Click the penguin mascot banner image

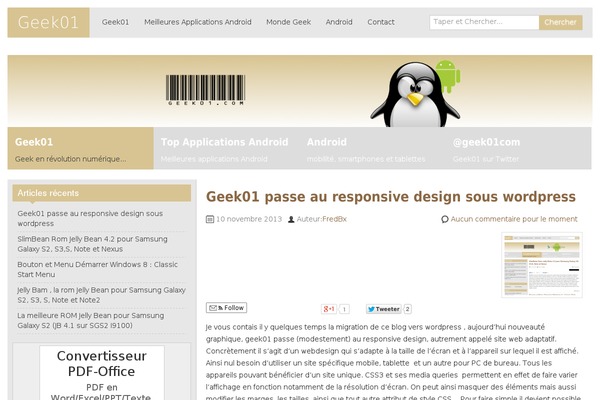[414, 95]
